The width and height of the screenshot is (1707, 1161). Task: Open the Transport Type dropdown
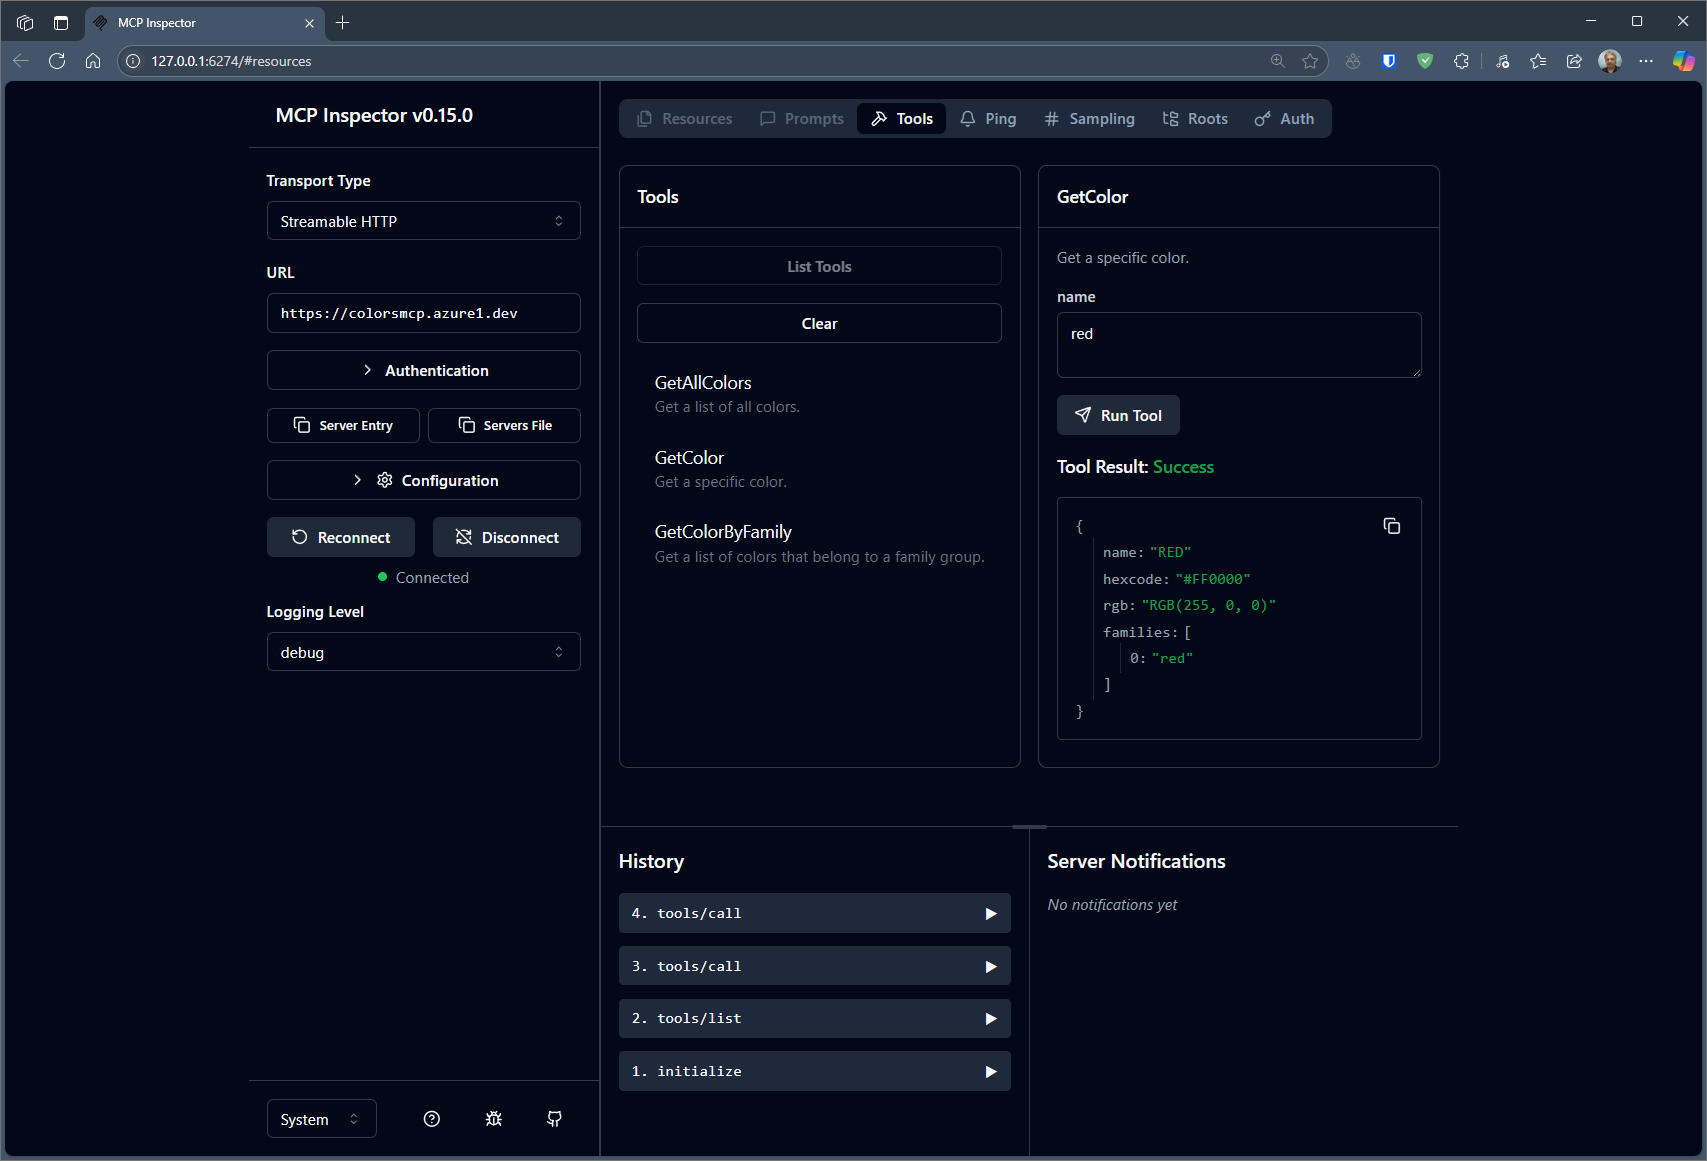click(424, 221)
